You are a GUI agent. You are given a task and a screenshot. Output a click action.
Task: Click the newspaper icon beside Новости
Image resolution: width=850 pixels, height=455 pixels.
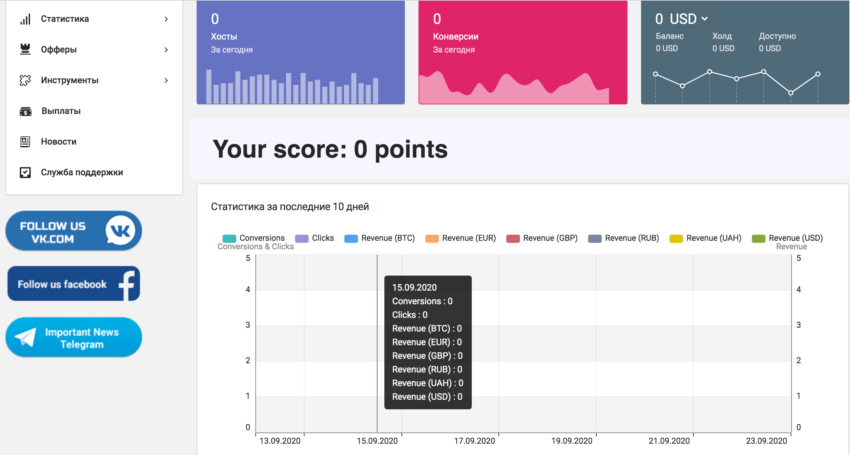(x=25, y=142)
